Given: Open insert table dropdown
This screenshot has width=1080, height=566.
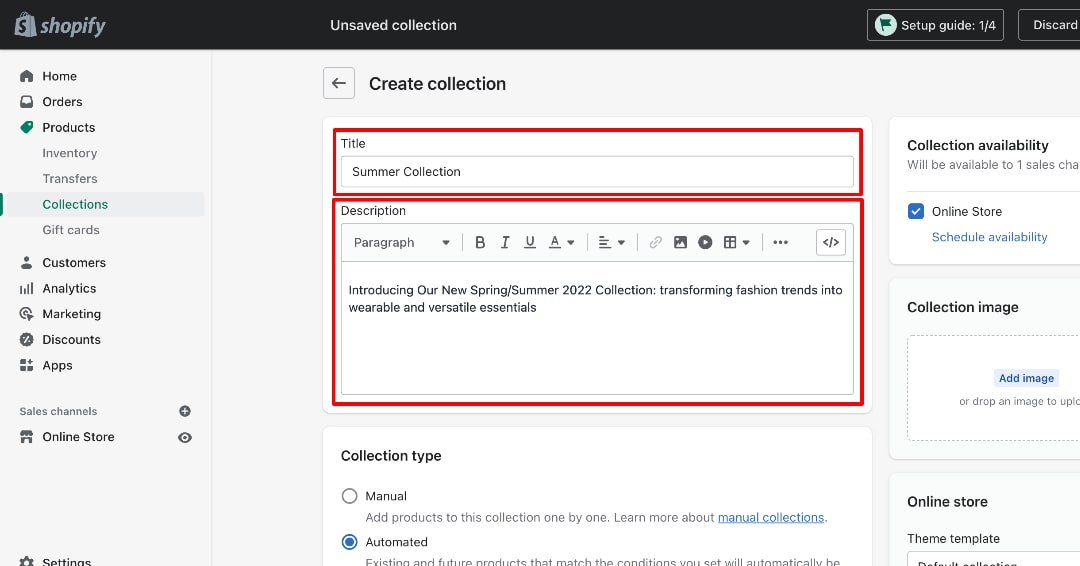Looking at the screenshot, I should pos(736,242).
